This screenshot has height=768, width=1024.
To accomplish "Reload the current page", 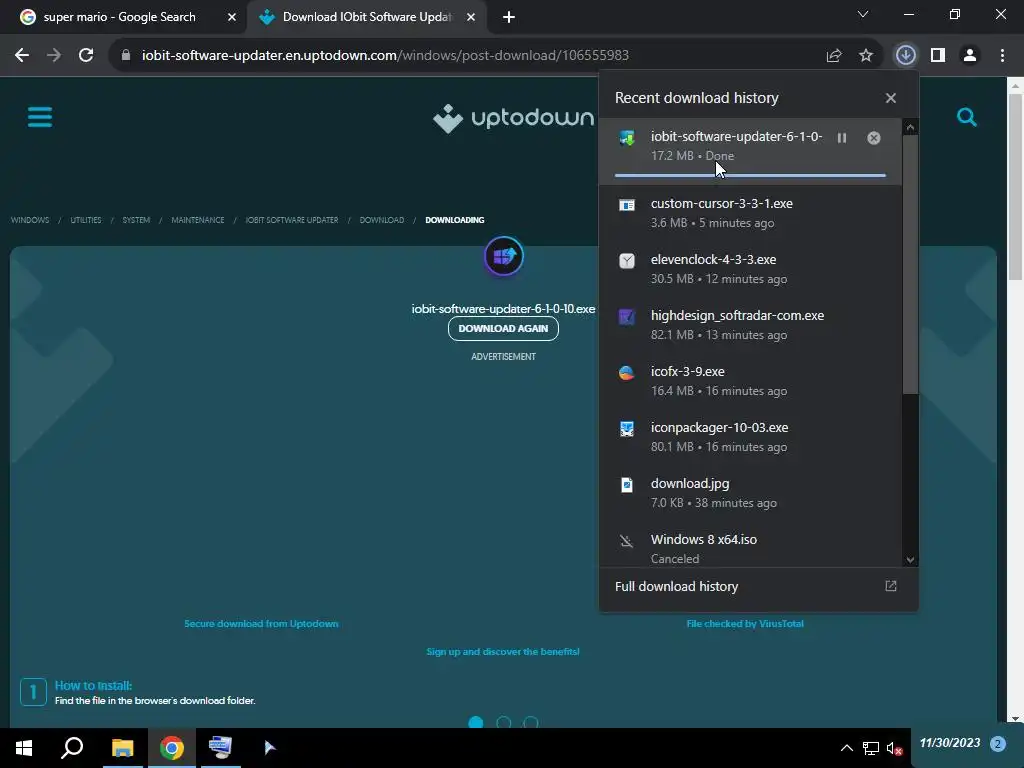I will point(86,56).
